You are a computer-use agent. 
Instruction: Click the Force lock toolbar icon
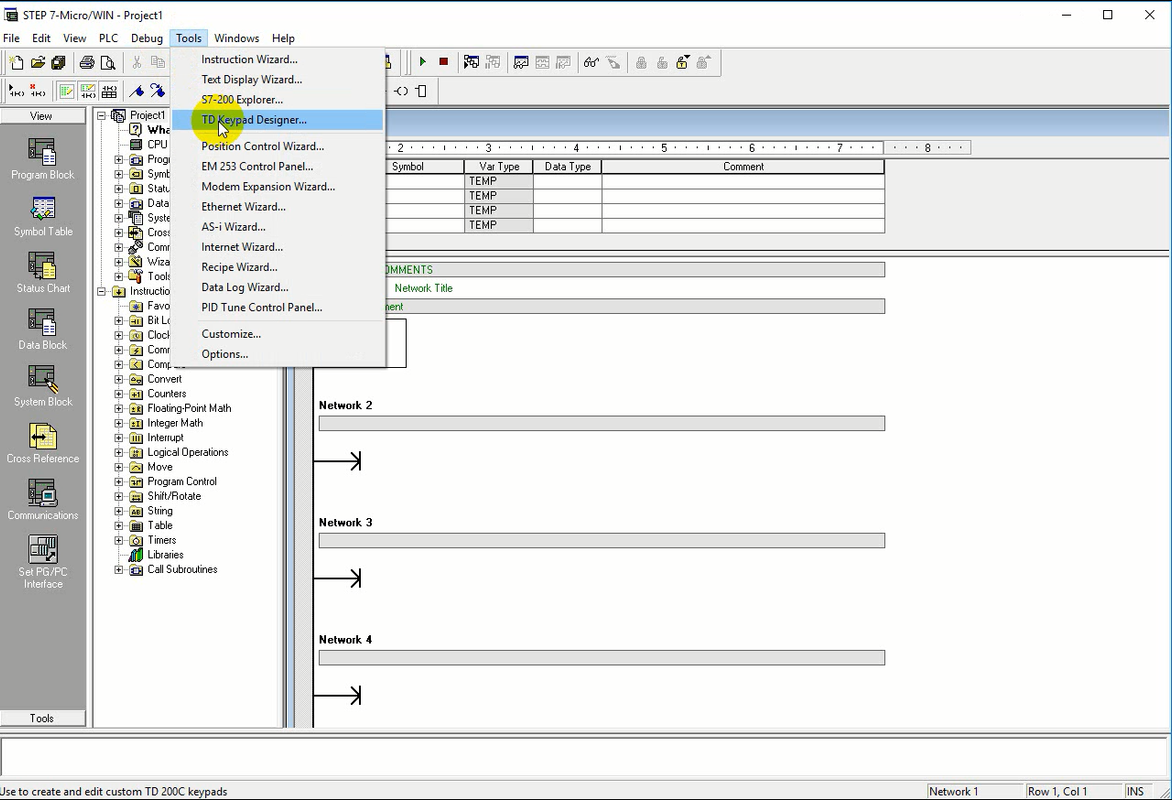click(641, 62)
